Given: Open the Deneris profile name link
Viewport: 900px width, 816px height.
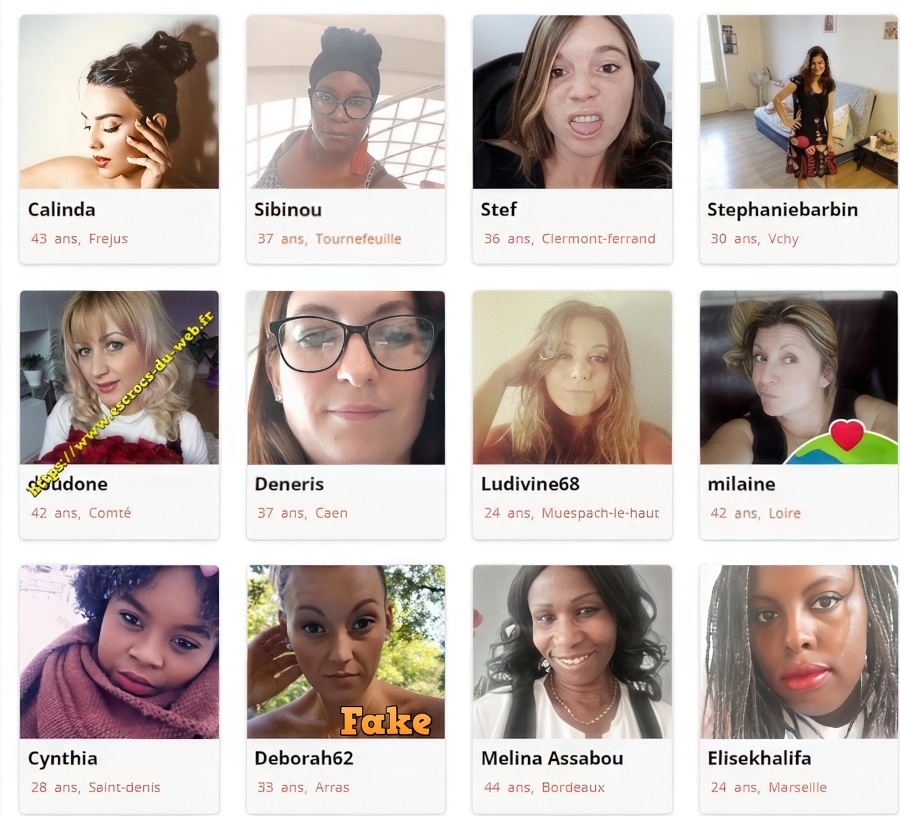Looking at the screenshot, I should point(289,484).
